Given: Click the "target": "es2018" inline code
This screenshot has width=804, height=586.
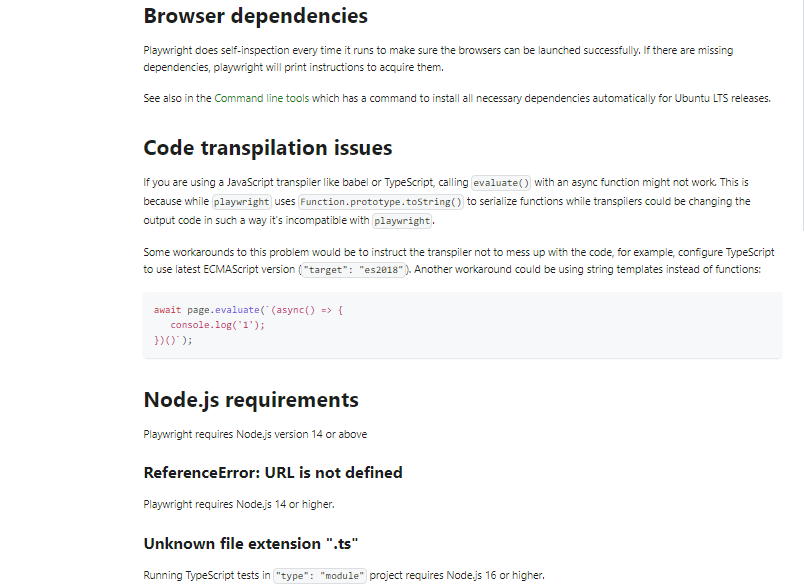Looking at the screenshot, I should 353,270.
